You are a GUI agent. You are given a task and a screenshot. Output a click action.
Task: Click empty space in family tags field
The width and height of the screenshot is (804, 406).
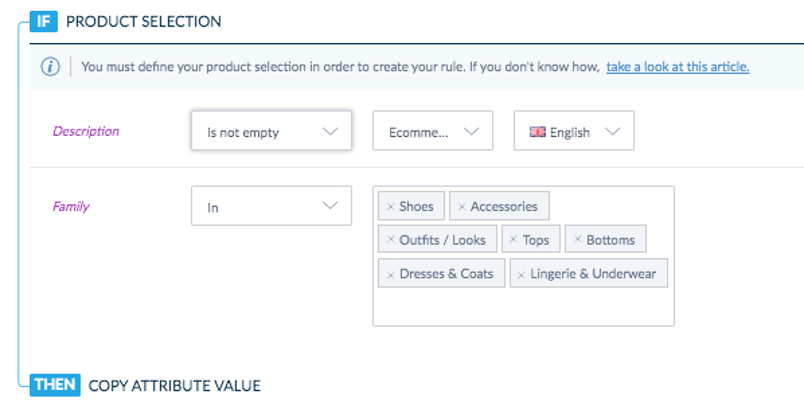tap(523, 307)
